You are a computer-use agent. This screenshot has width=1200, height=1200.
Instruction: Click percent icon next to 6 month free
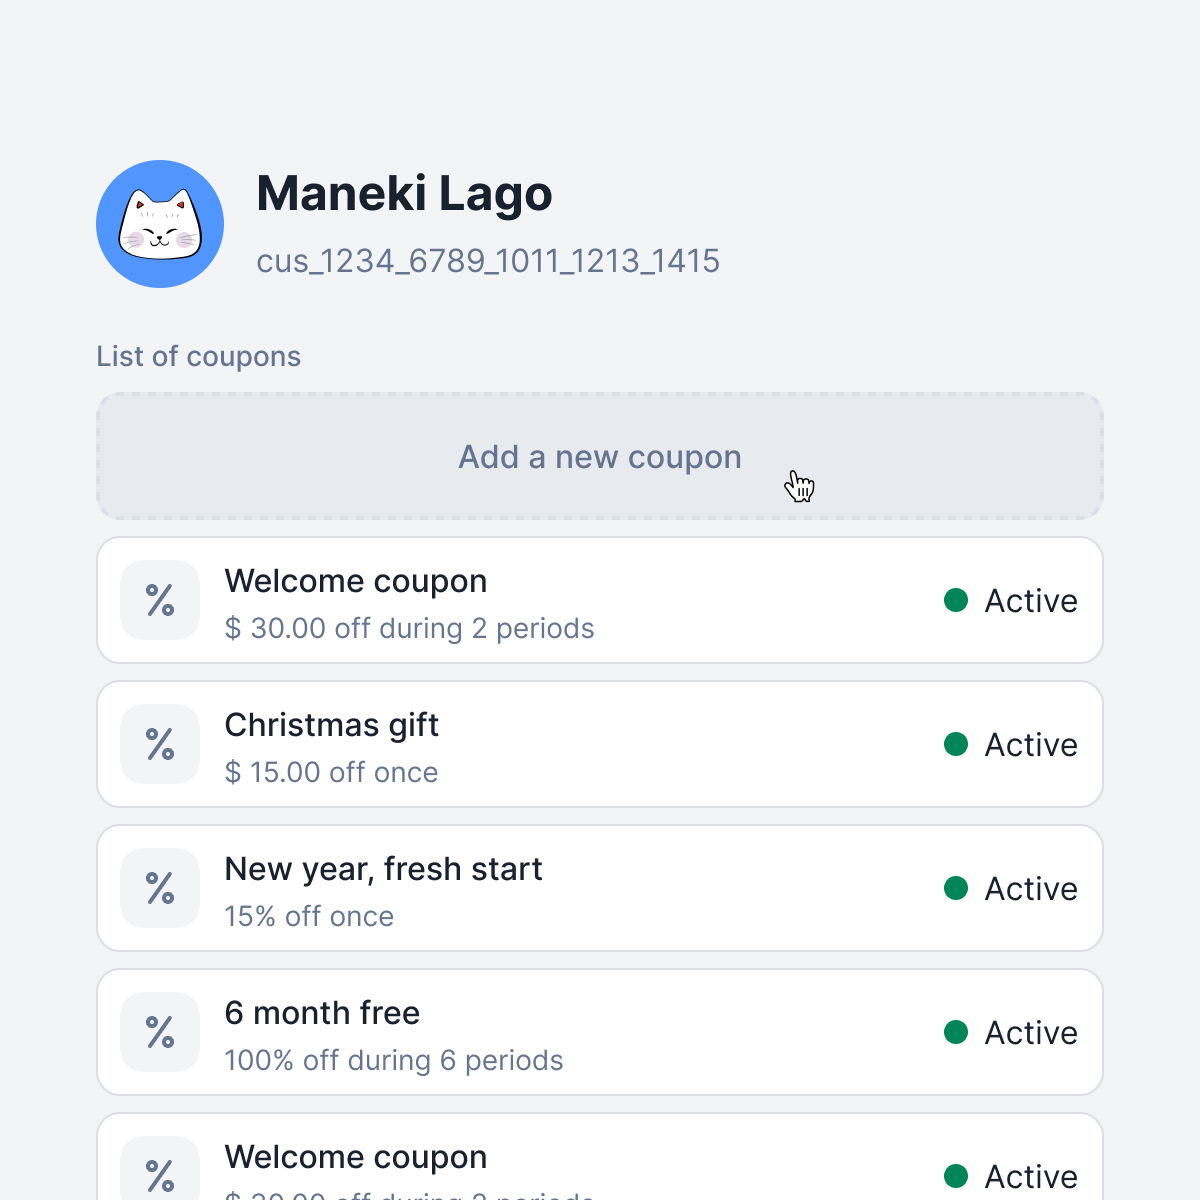(160, 1032)
